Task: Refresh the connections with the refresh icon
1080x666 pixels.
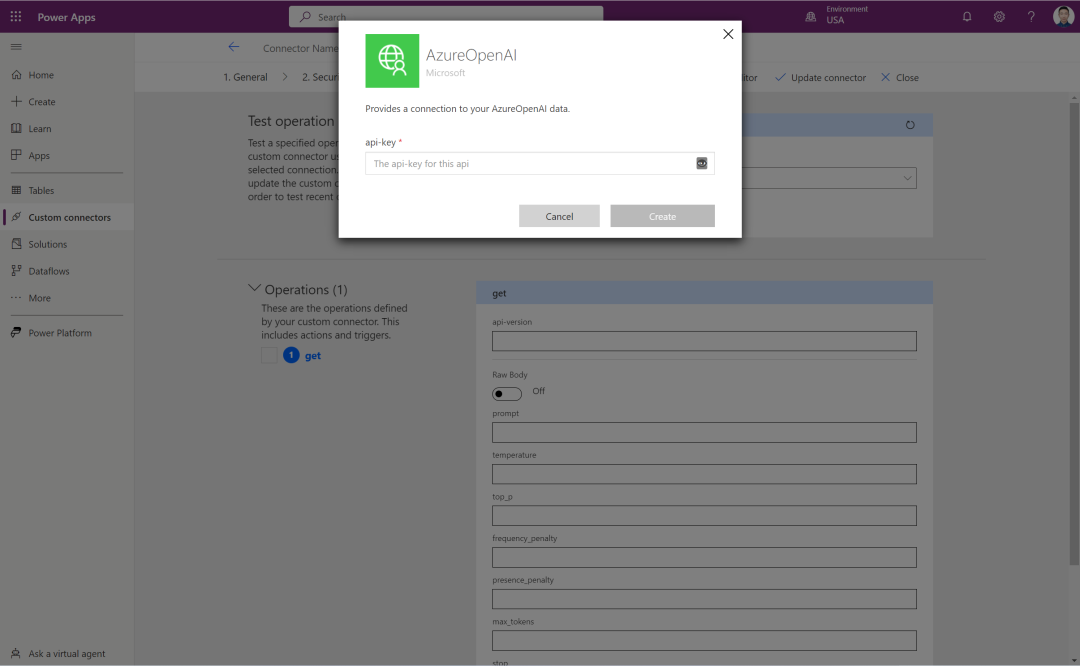Action: pyautogui.click(x=910, y=125)
